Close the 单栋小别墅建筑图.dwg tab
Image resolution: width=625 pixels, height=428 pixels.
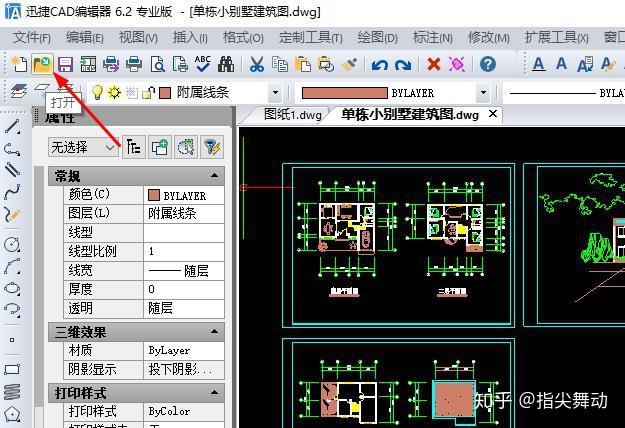point(493,114)
